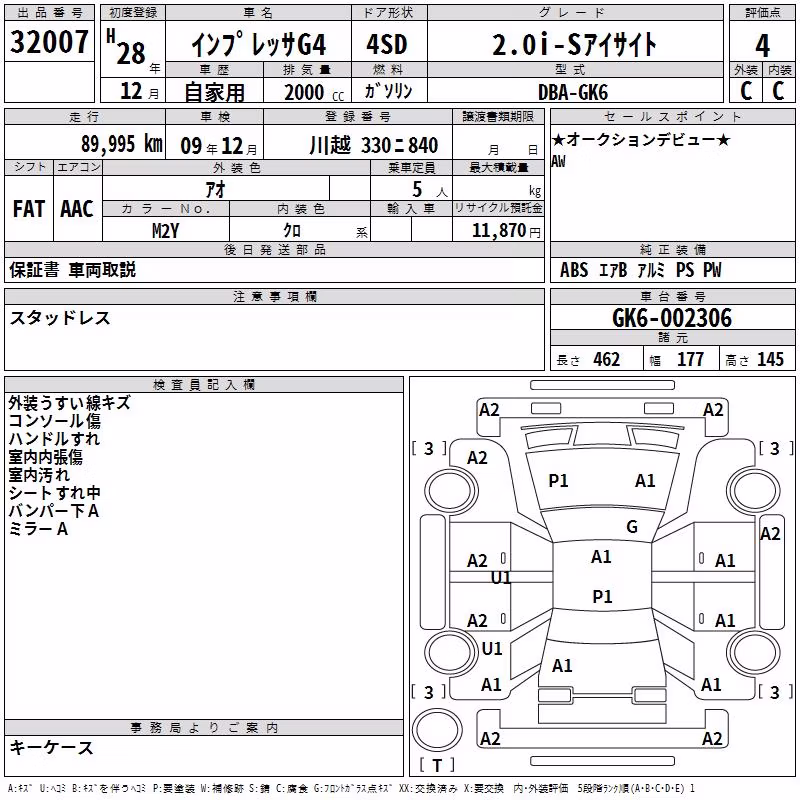The image size is (800, 800).
Task: Select the air conditioner value AAC
Action: [x=77, y=209]
